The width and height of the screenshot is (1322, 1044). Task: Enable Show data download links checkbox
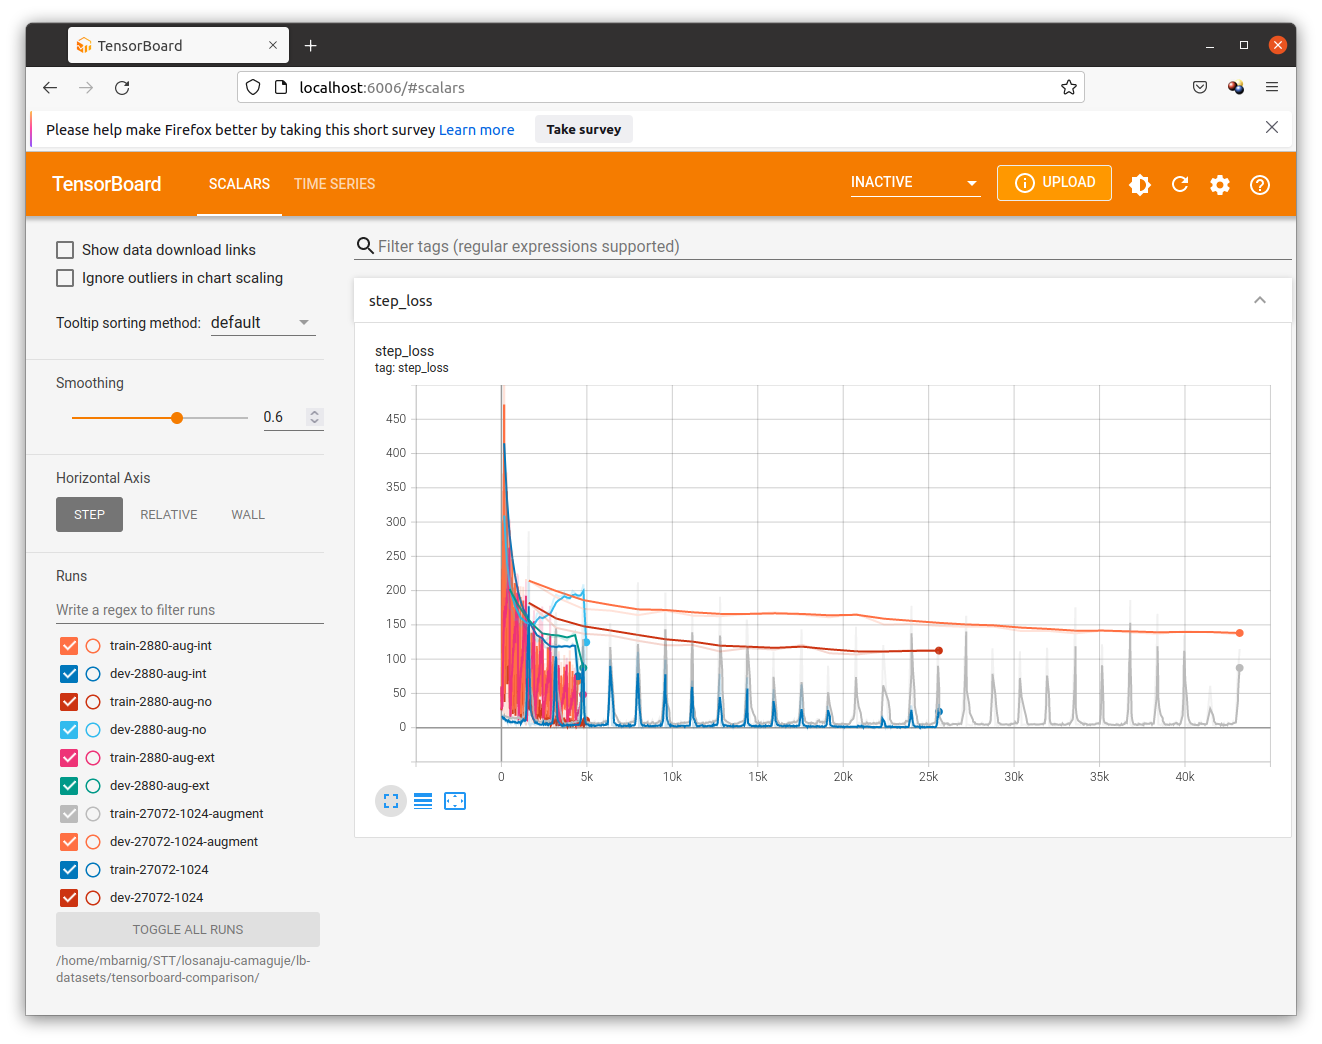[66, 250]
